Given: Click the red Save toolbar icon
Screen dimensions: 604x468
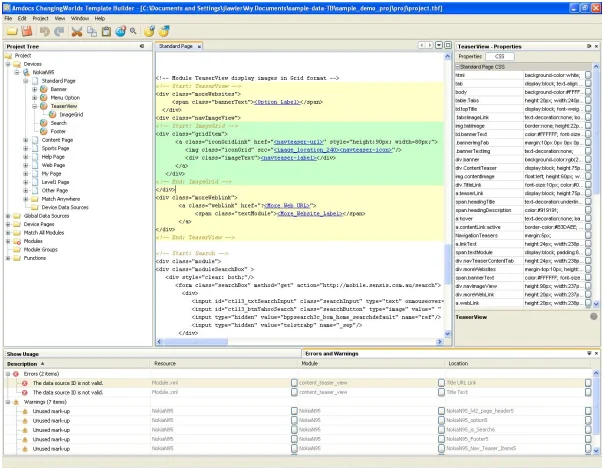Looking at the screenshot, I should [27, 31].
